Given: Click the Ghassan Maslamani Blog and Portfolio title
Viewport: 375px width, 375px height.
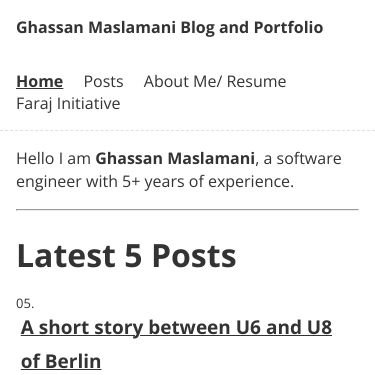Looking at the screenshot, I should (x=169, y=28).
